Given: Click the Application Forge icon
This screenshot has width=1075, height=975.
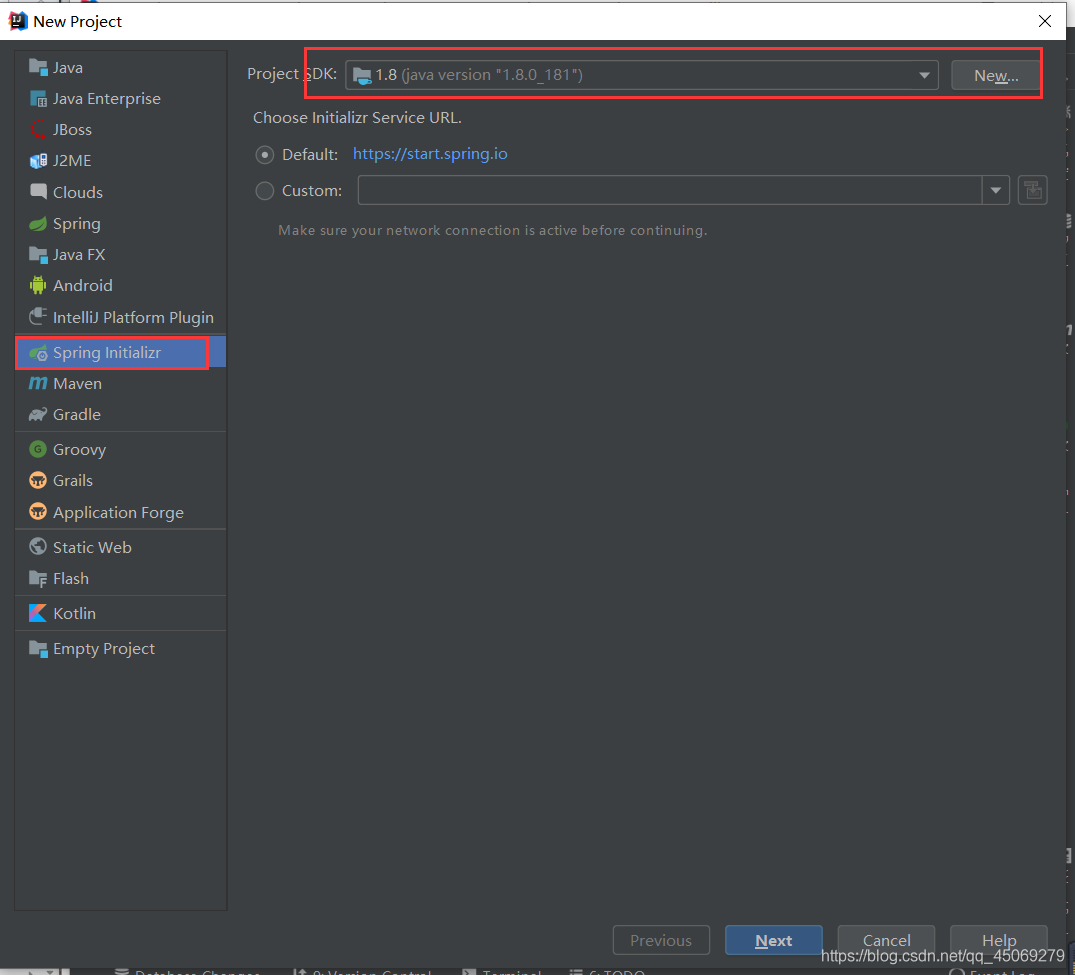Looking at the screenshot, I should click(x=38, y=511).
